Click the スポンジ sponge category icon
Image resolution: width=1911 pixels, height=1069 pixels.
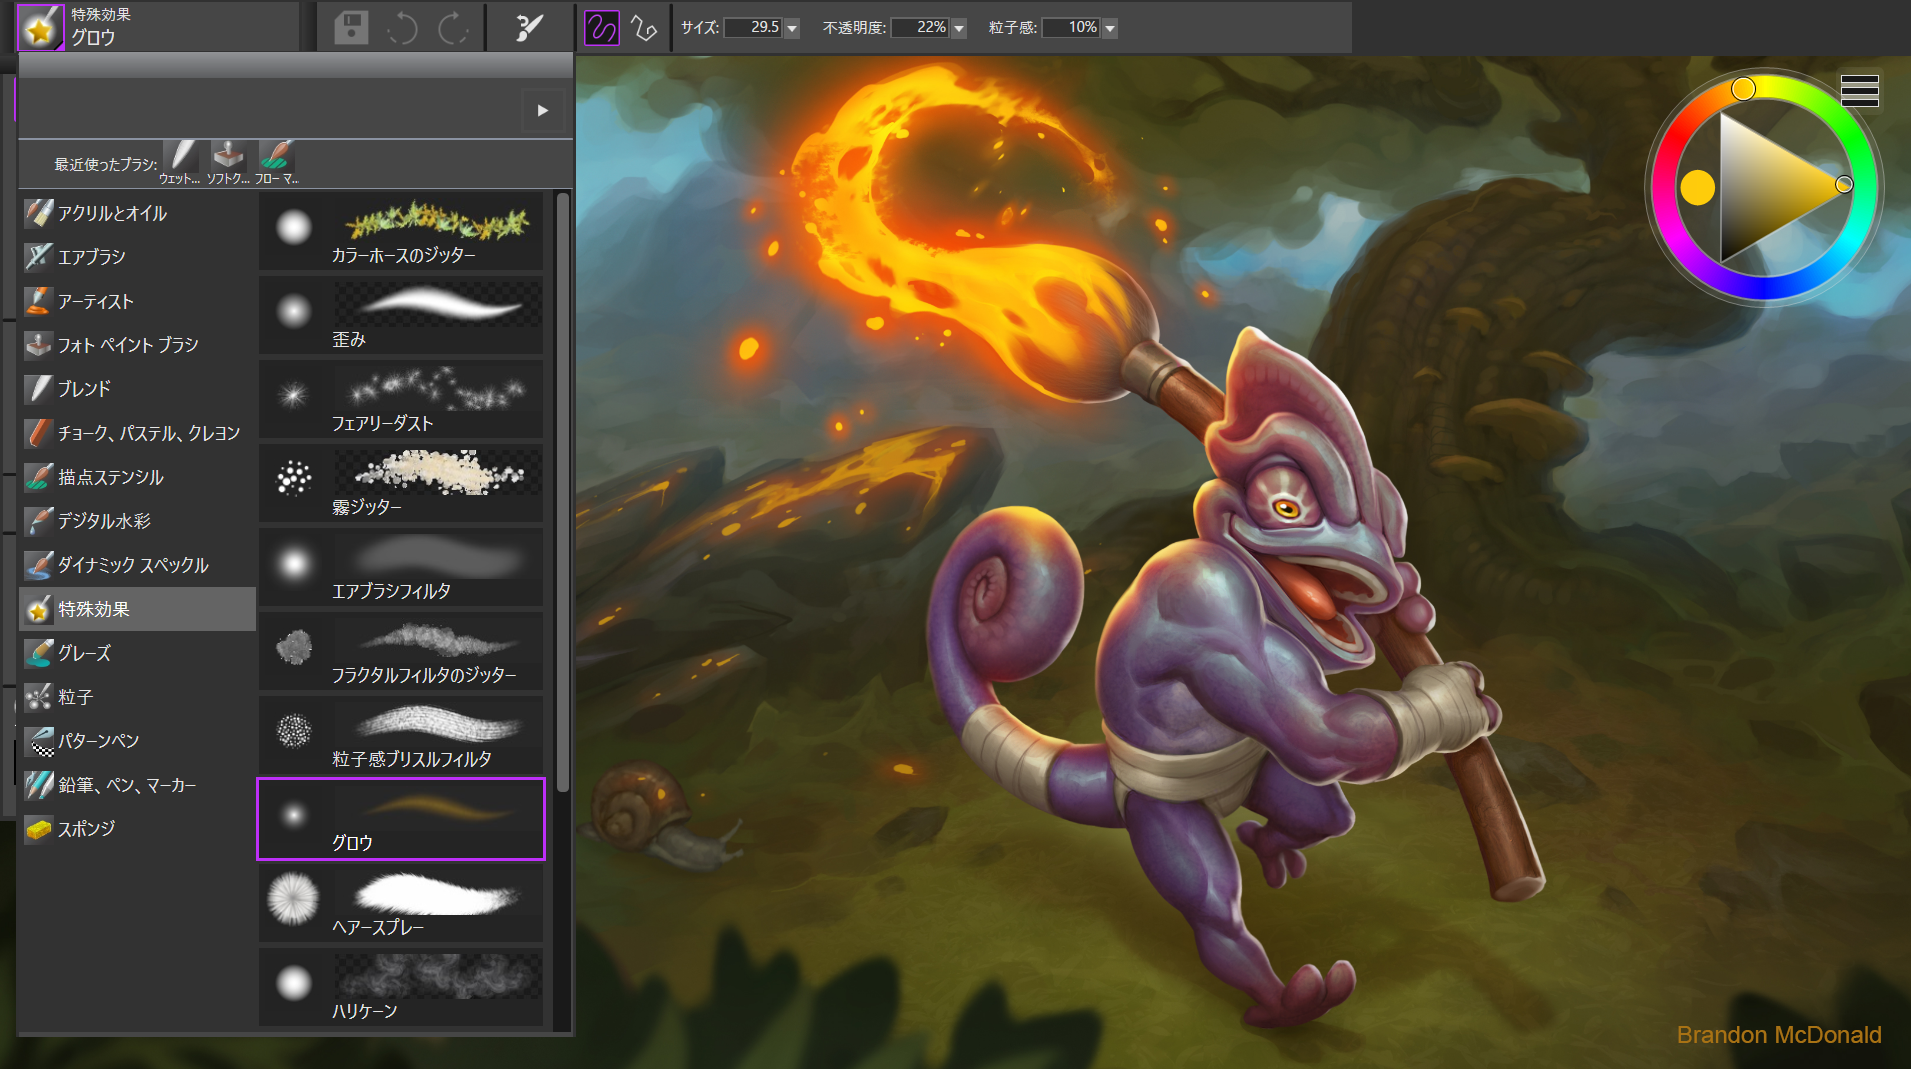[x=39, y=829]
